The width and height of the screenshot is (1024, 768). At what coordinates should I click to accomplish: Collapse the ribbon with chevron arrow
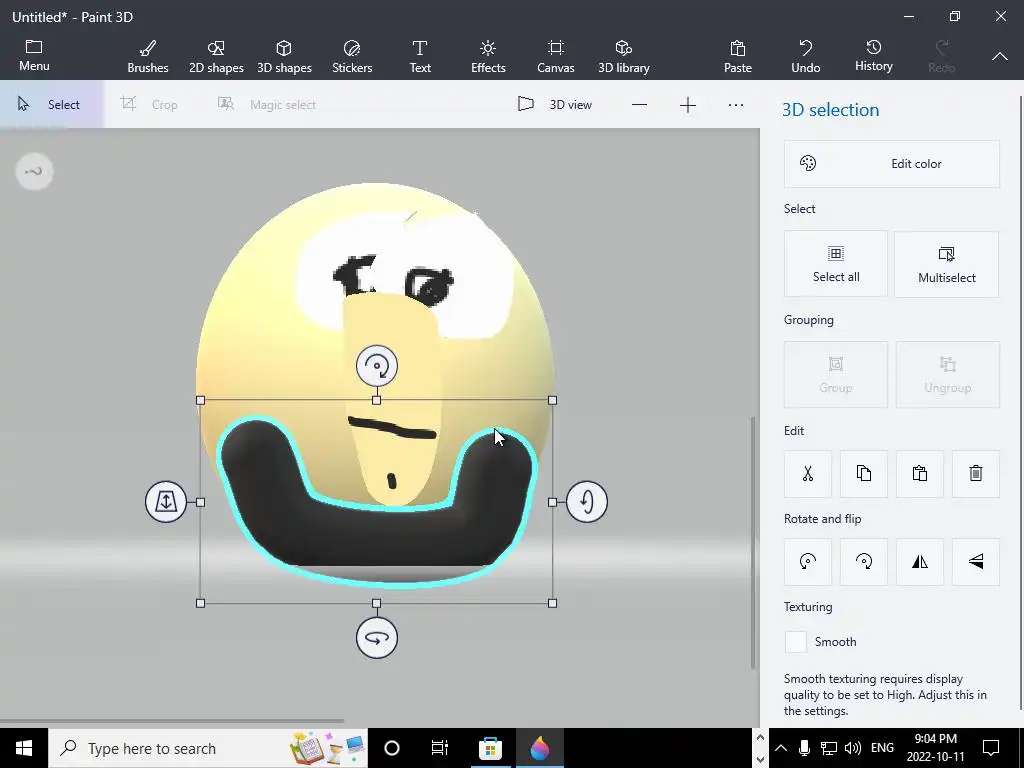pyautogui.click(x=1000, y=57)
